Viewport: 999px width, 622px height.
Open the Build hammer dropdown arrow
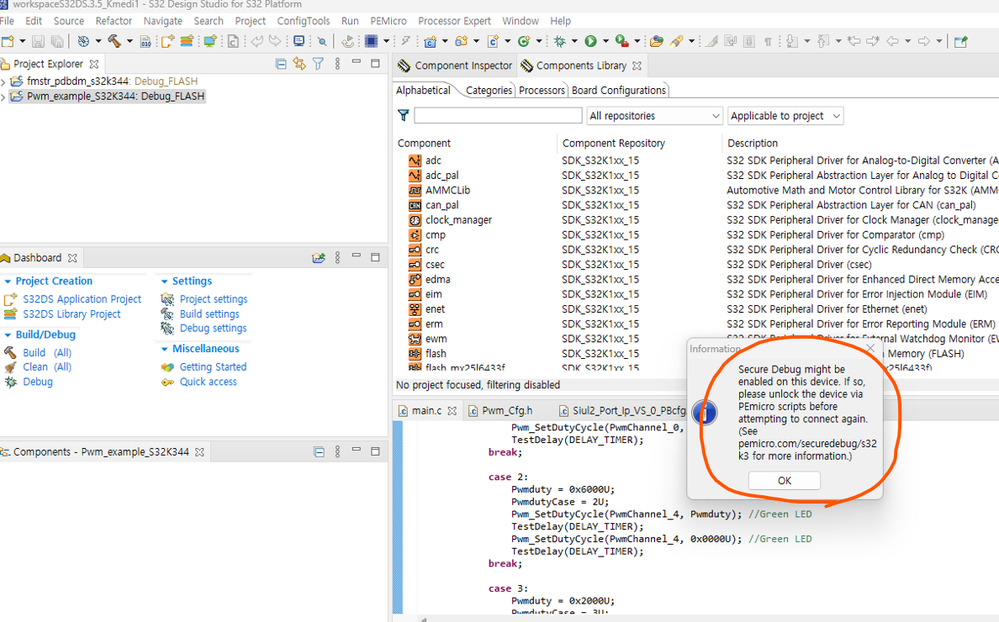click(130, 41)
